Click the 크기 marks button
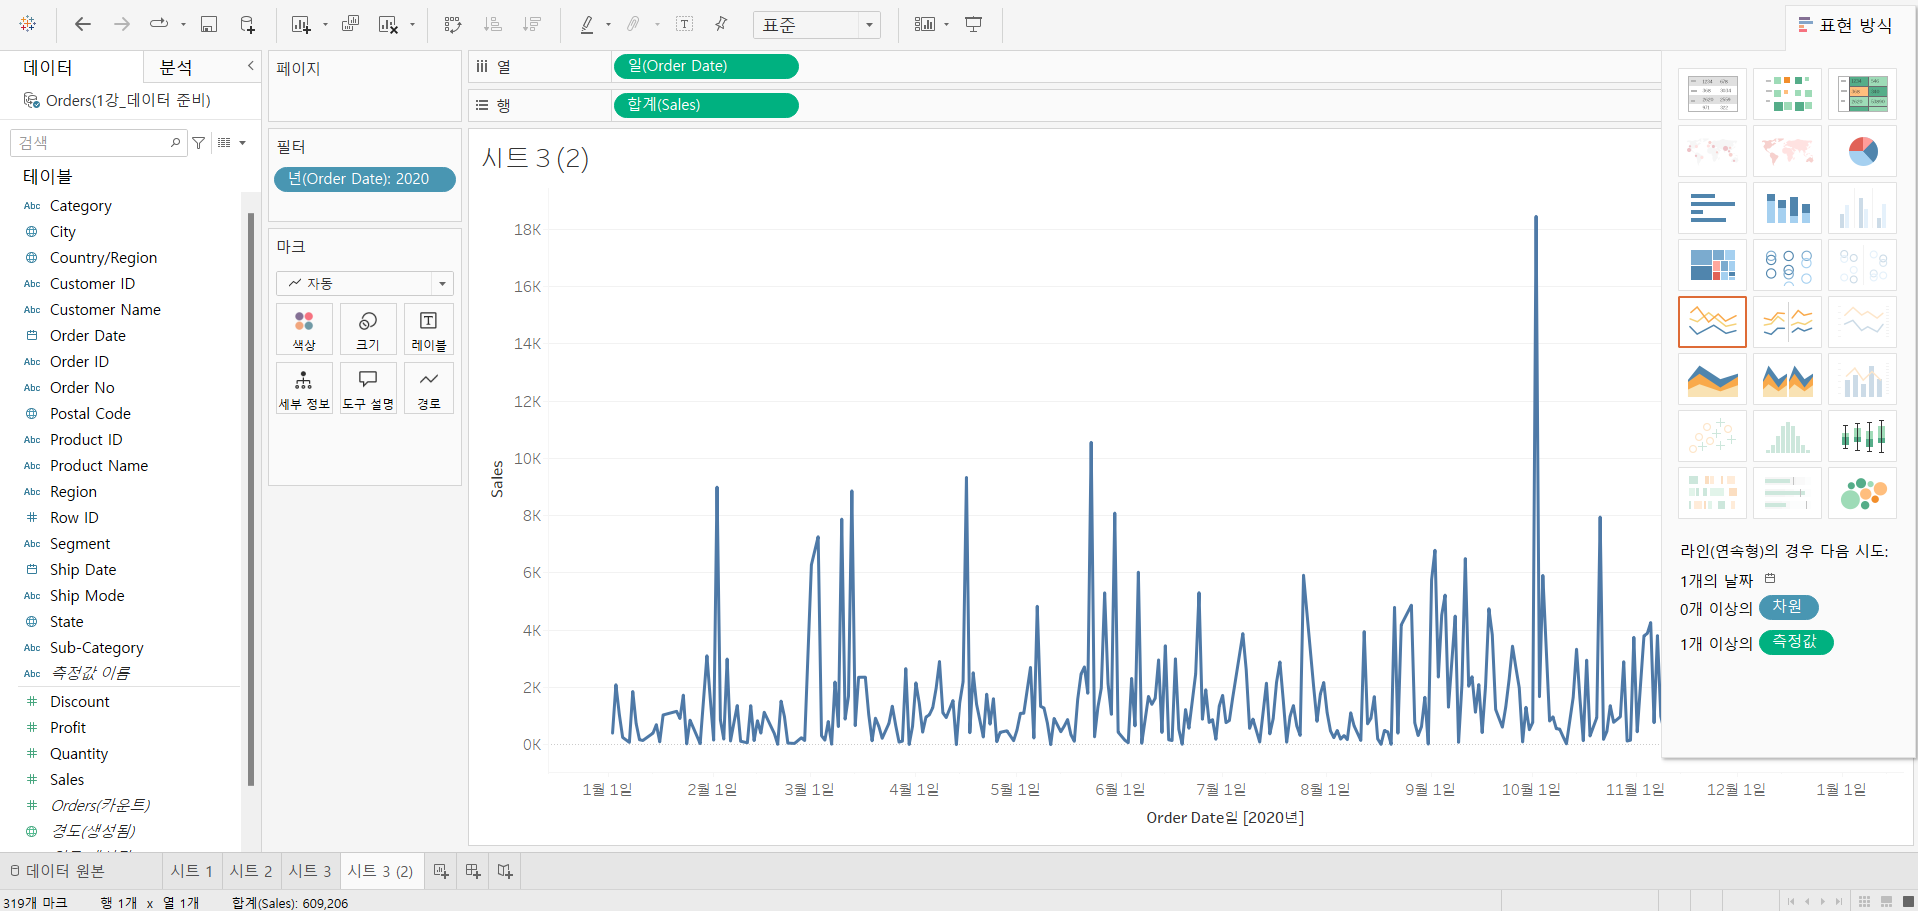Viewport: 1918px width, 911px height. [x=368, y=330]
